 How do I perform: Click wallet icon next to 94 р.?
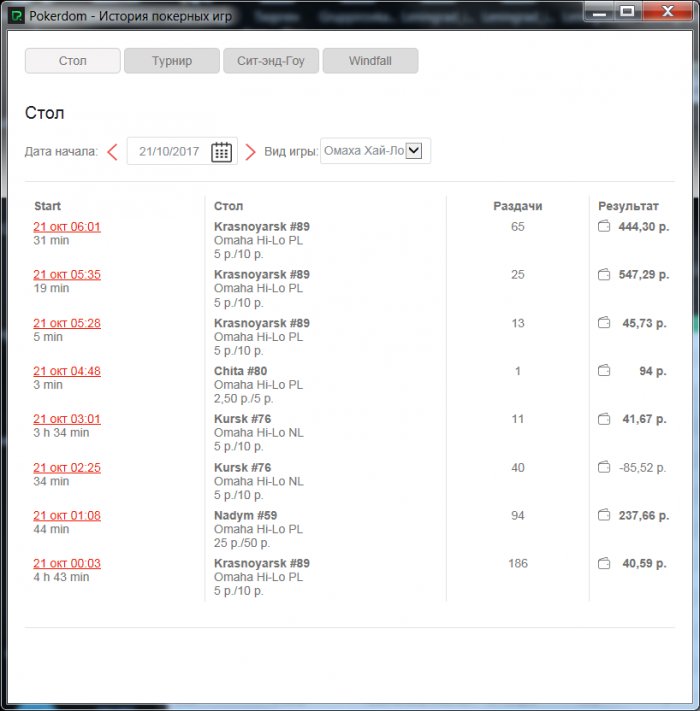coord(604,371)
